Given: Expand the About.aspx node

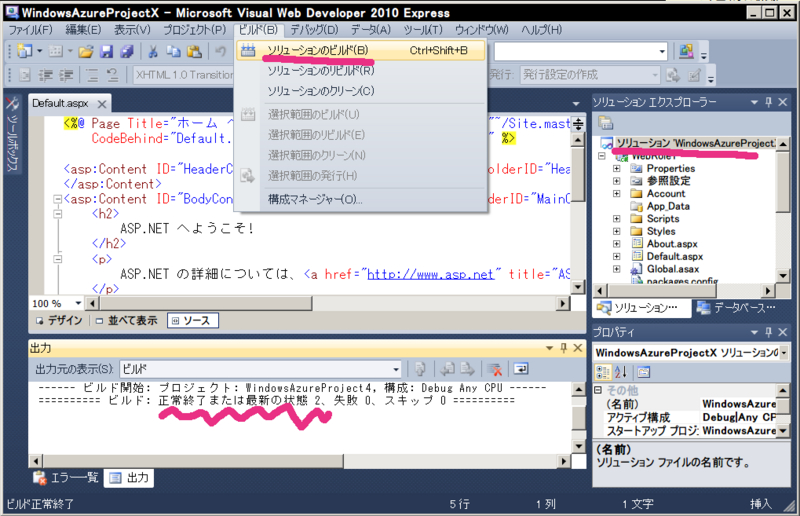Looking at the screenshot, I should [617, 244].
